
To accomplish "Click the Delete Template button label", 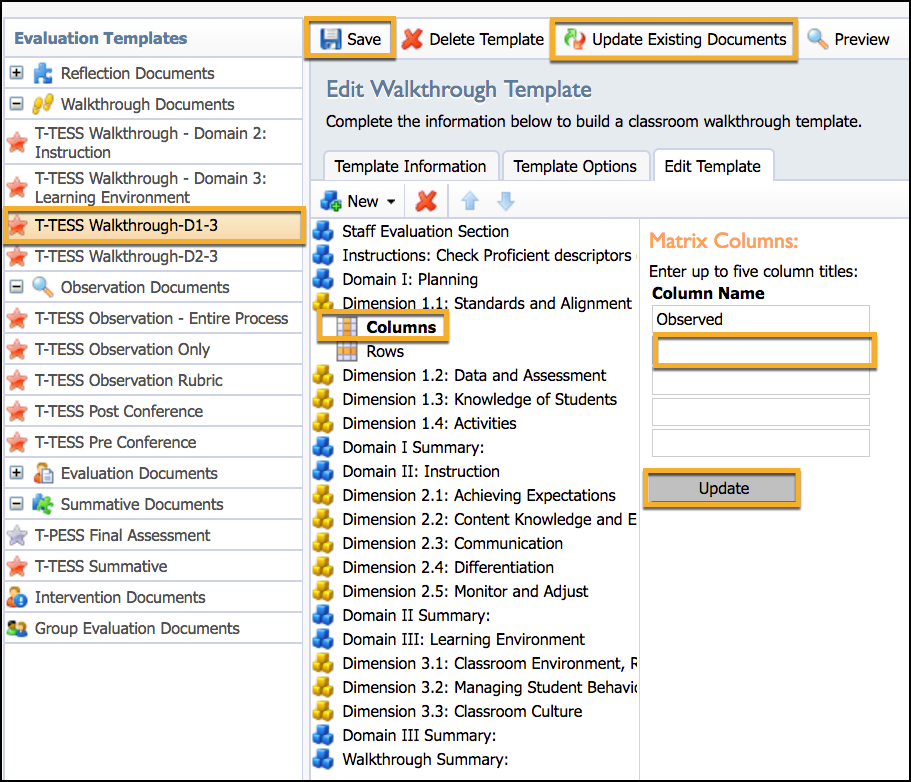I will coord(486,40).
